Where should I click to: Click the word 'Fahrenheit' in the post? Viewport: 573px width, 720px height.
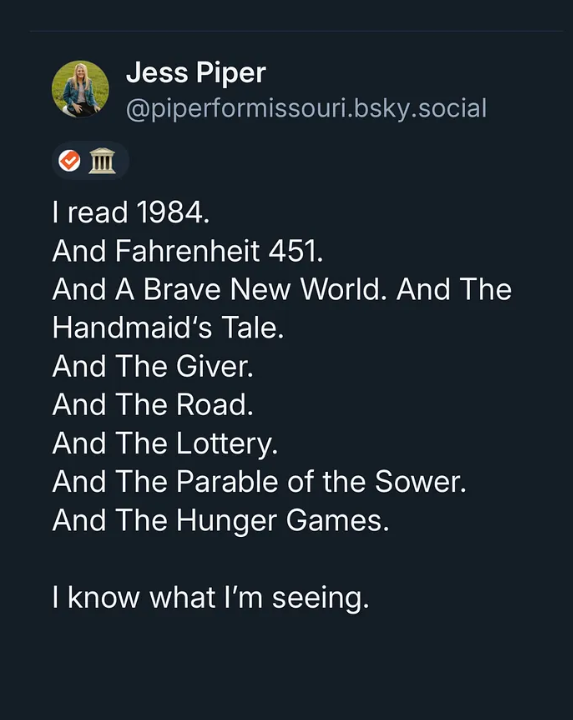[x=187, y=251]
